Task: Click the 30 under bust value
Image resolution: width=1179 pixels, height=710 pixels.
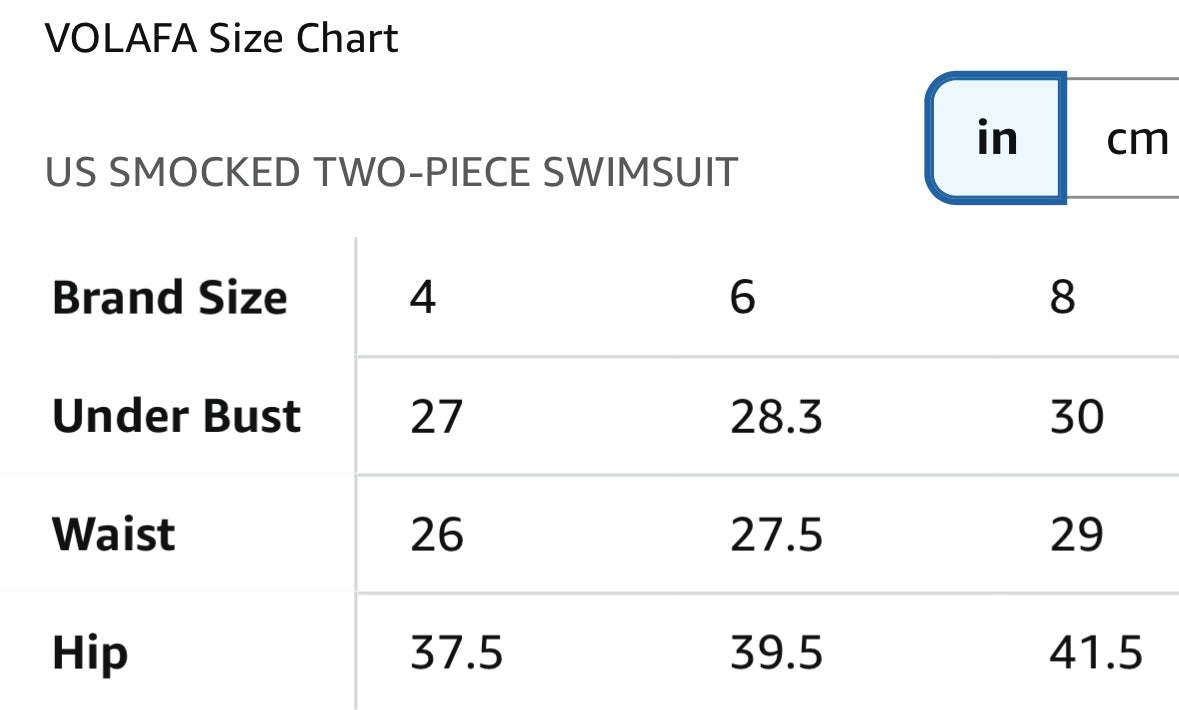Action: point(1076,416)
